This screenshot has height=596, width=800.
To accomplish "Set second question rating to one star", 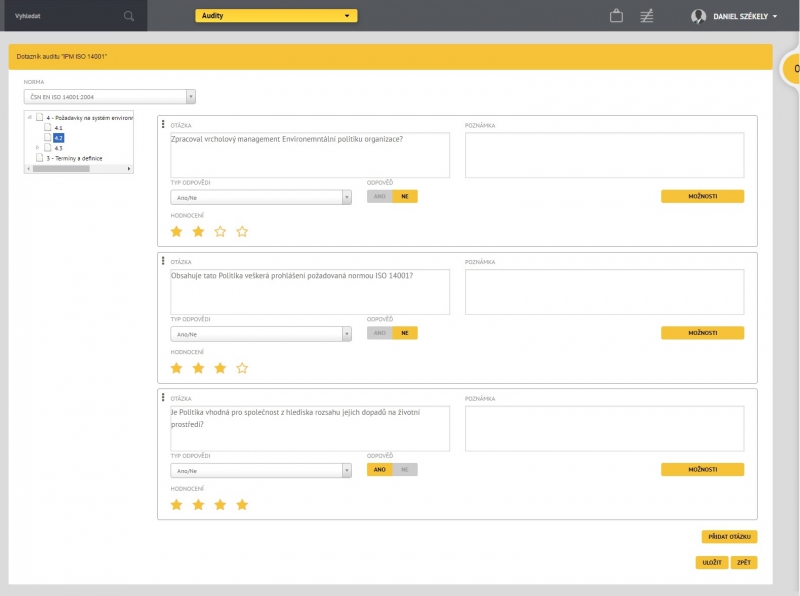I will [x=177, y=368].
